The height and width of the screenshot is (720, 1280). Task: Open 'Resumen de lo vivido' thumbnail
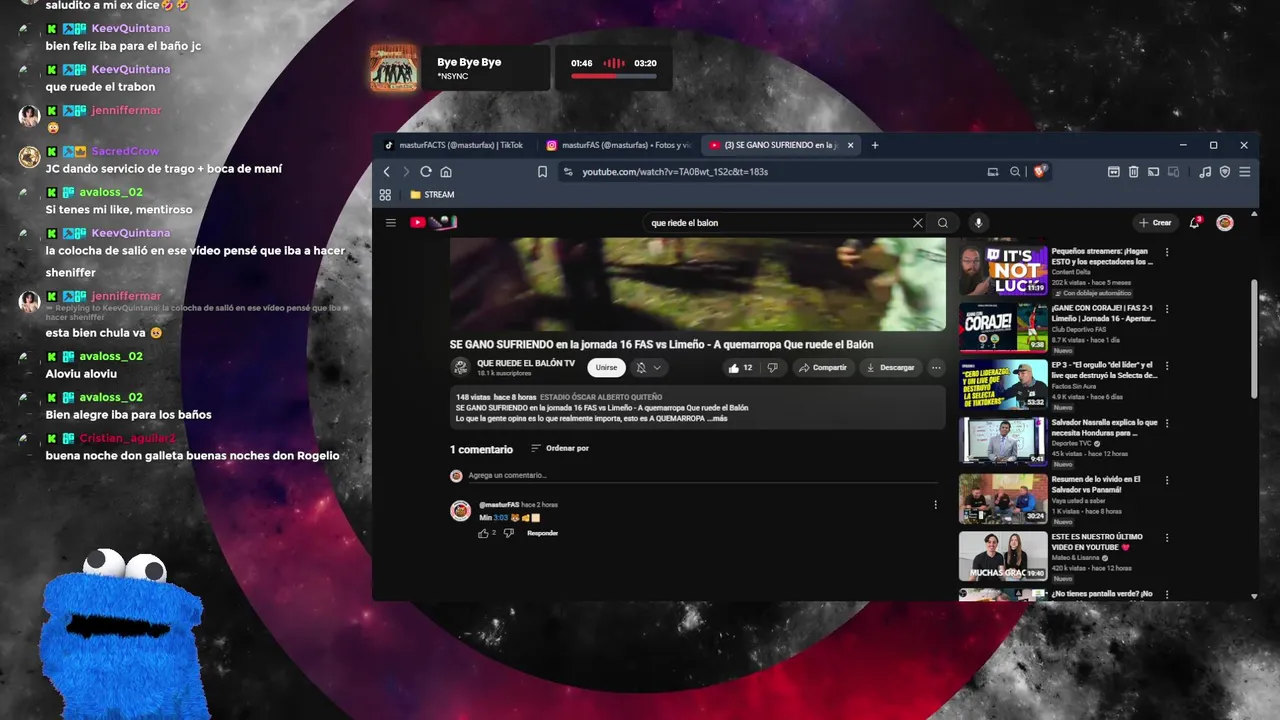pos(1003,498)
